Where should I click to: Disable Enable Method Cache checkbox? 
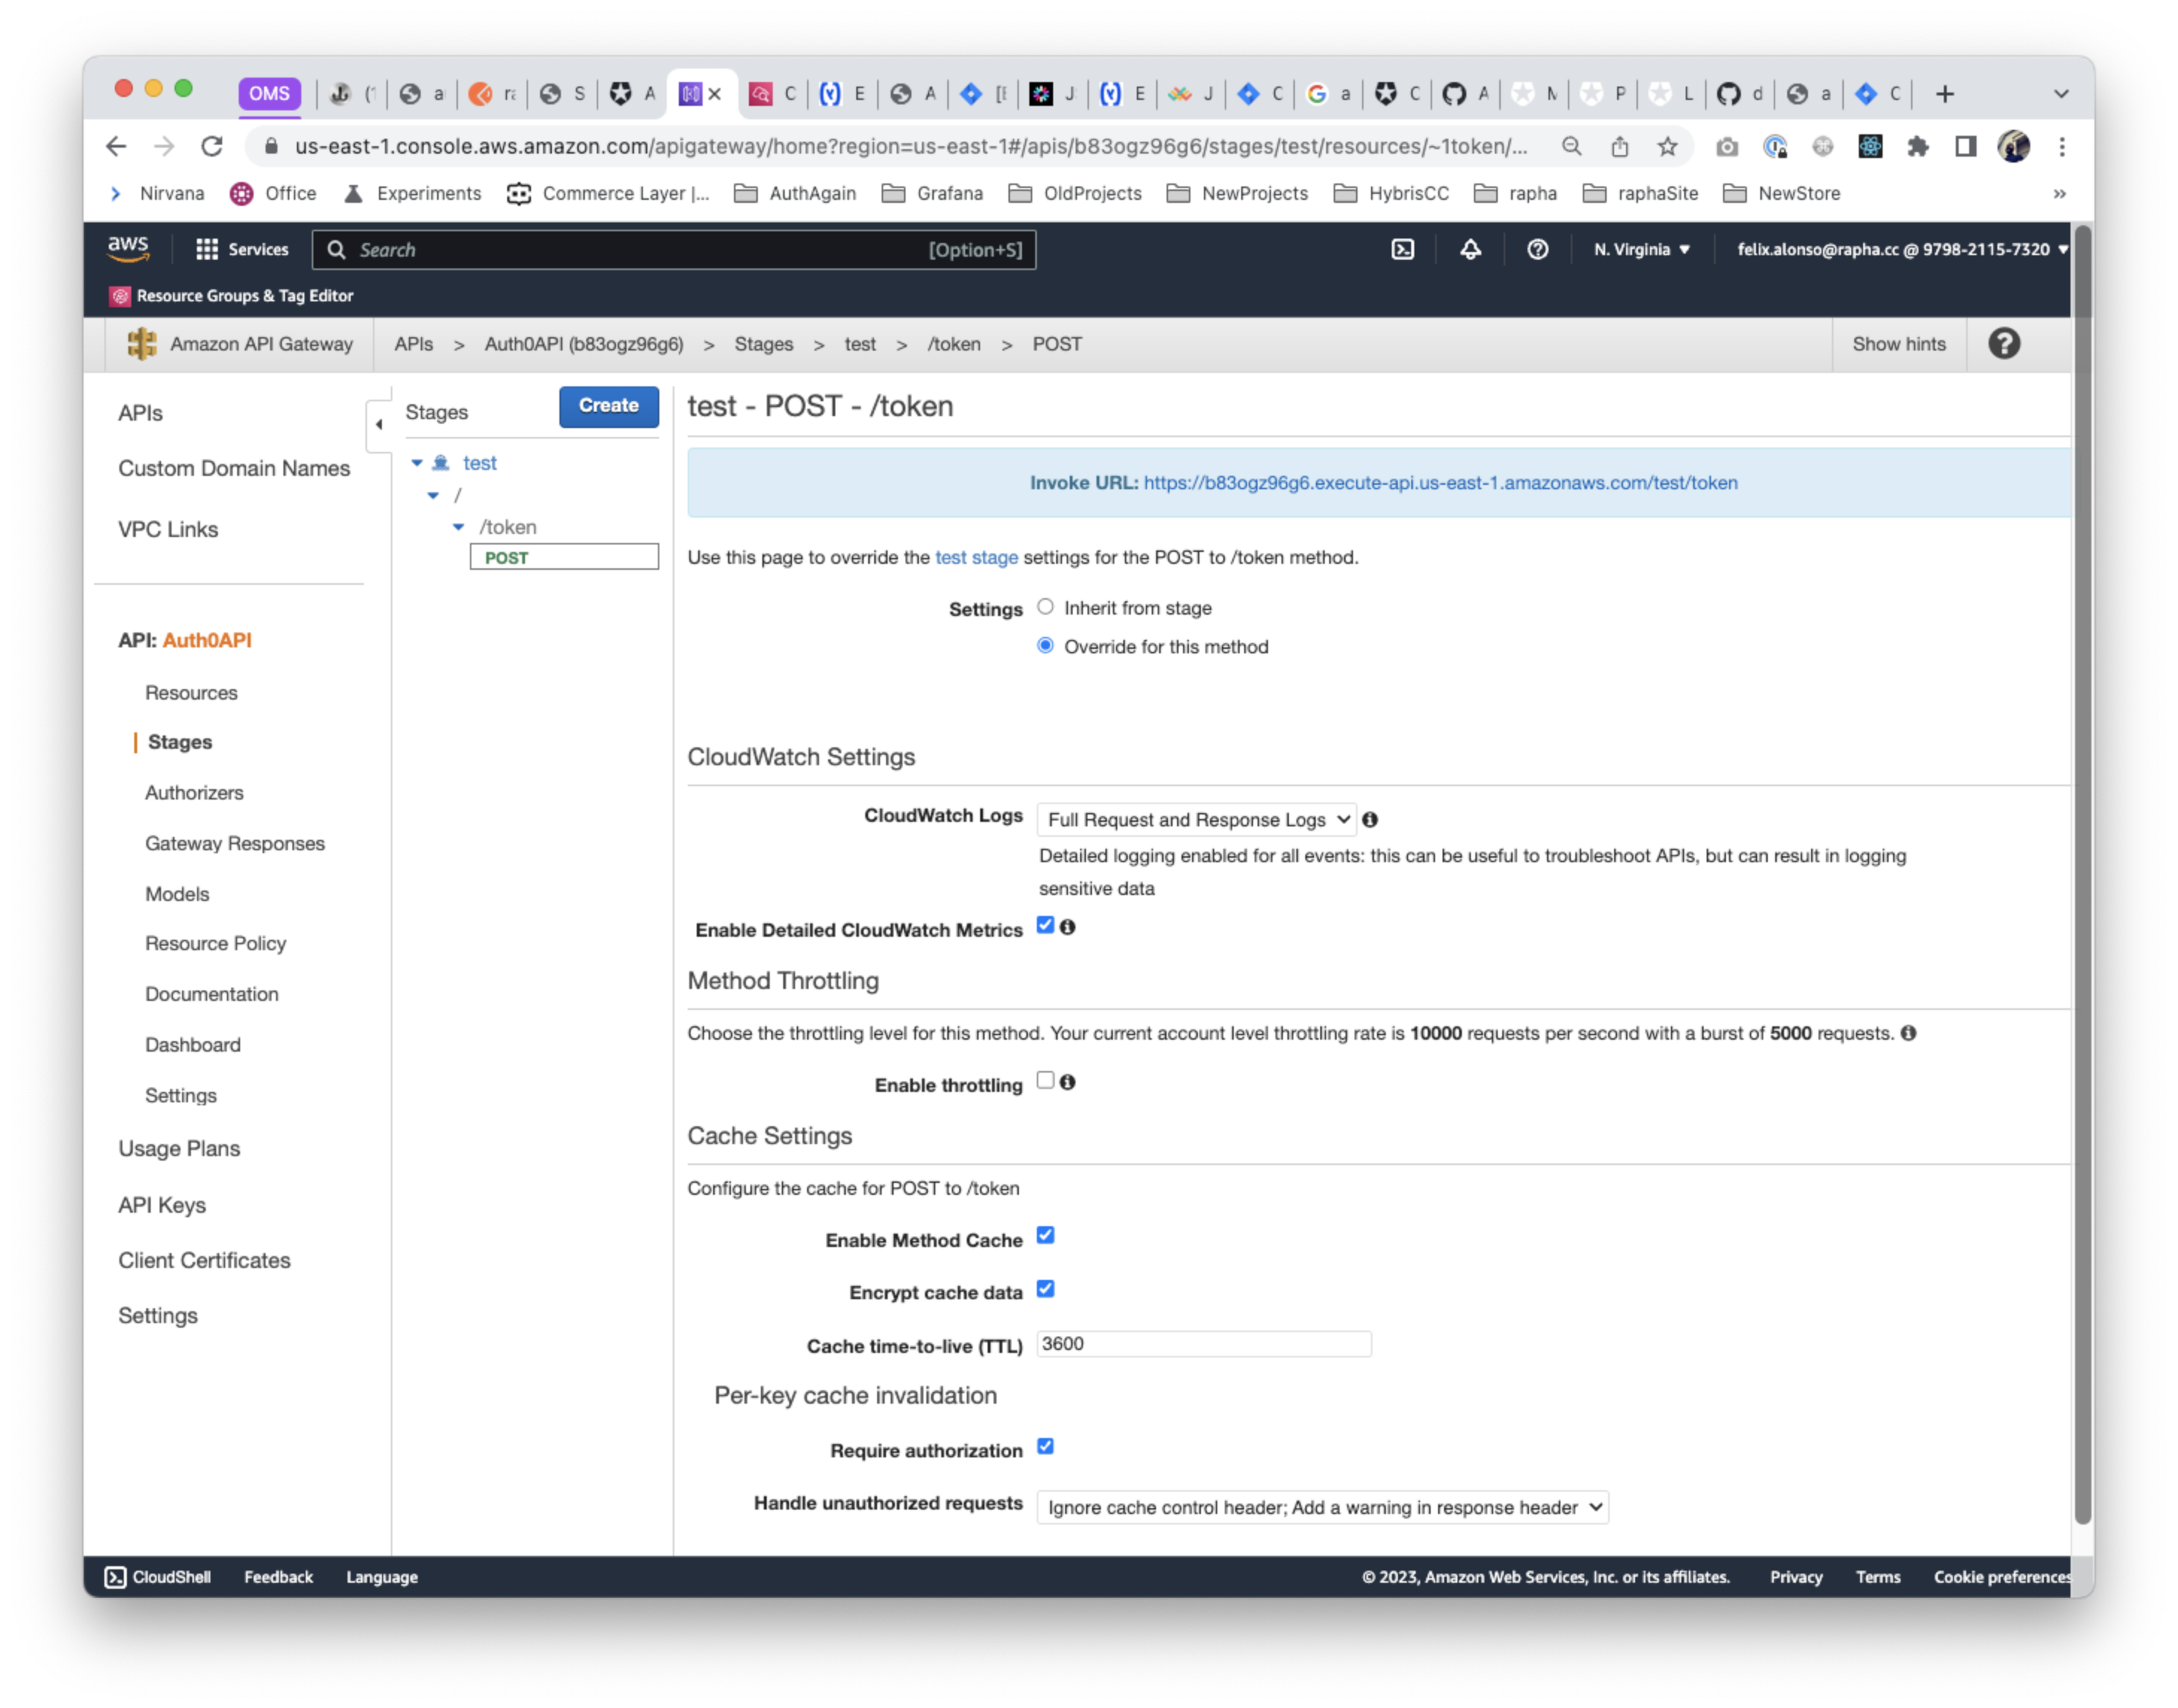point(1045,1236)
